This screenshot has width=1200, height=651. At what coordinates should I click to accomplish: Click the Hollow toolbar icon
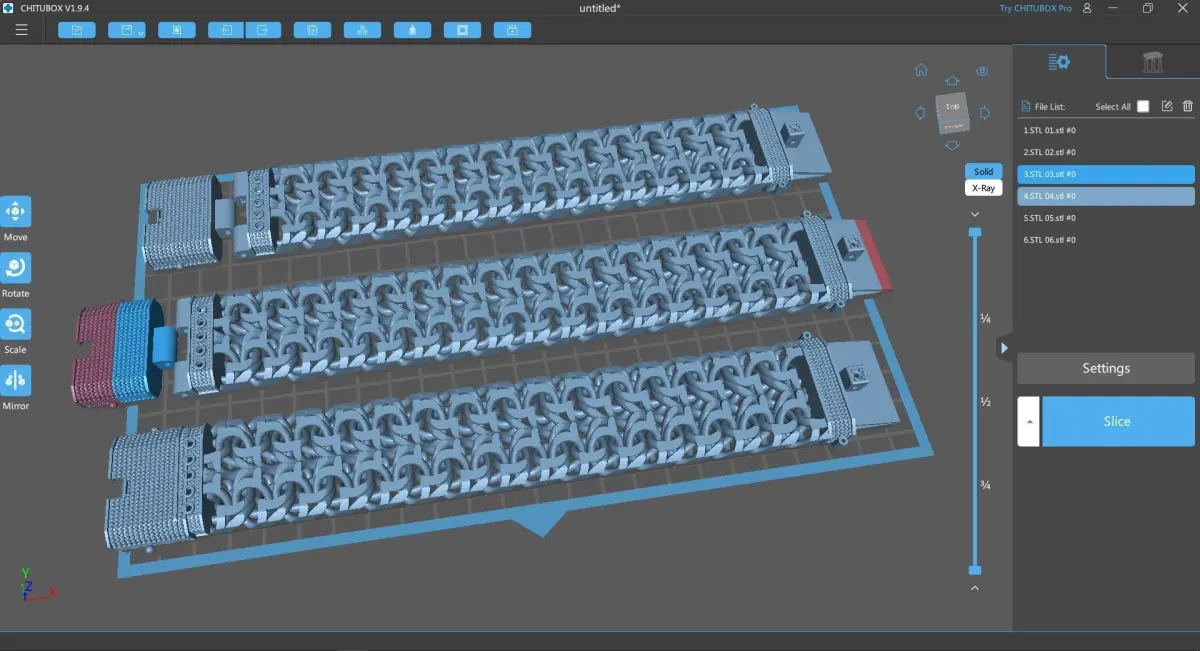tap(412, 30)
